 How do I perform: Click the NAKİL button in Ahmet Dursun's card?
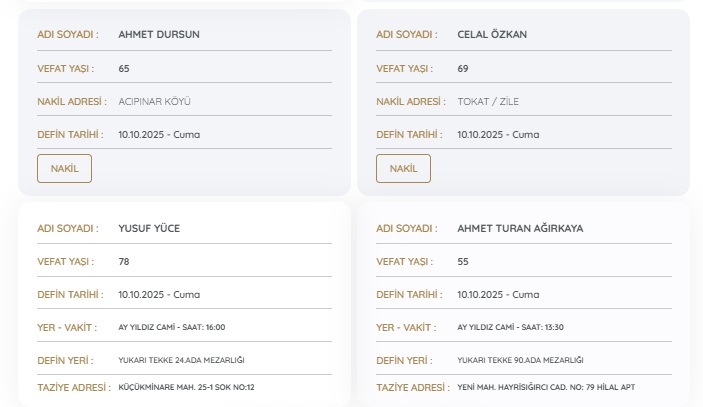pyautogui.click(x=64, y=168)
